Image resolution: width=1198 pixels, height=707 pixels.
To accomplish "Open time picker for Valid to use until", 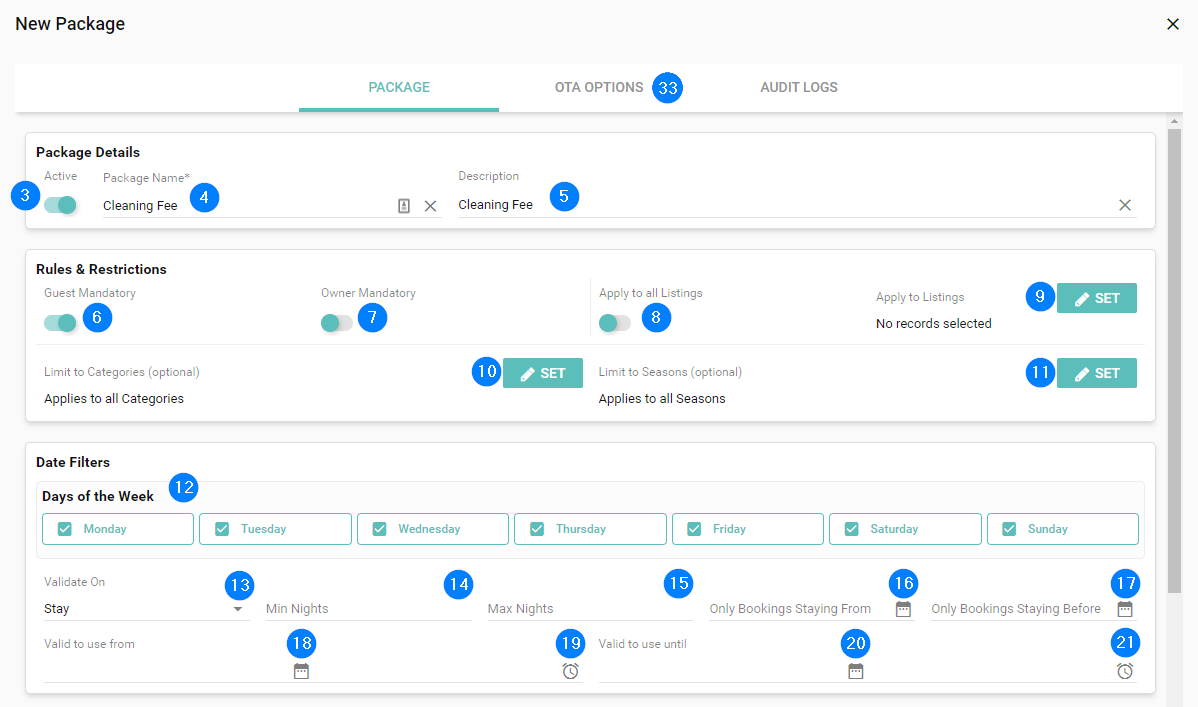I will coord(1125,671).
